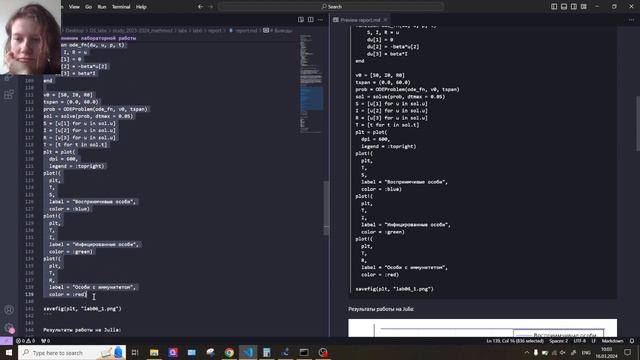Select the Preview report.md tab
Viewport: 640px width, 360px height.
[x=360, y=20]
